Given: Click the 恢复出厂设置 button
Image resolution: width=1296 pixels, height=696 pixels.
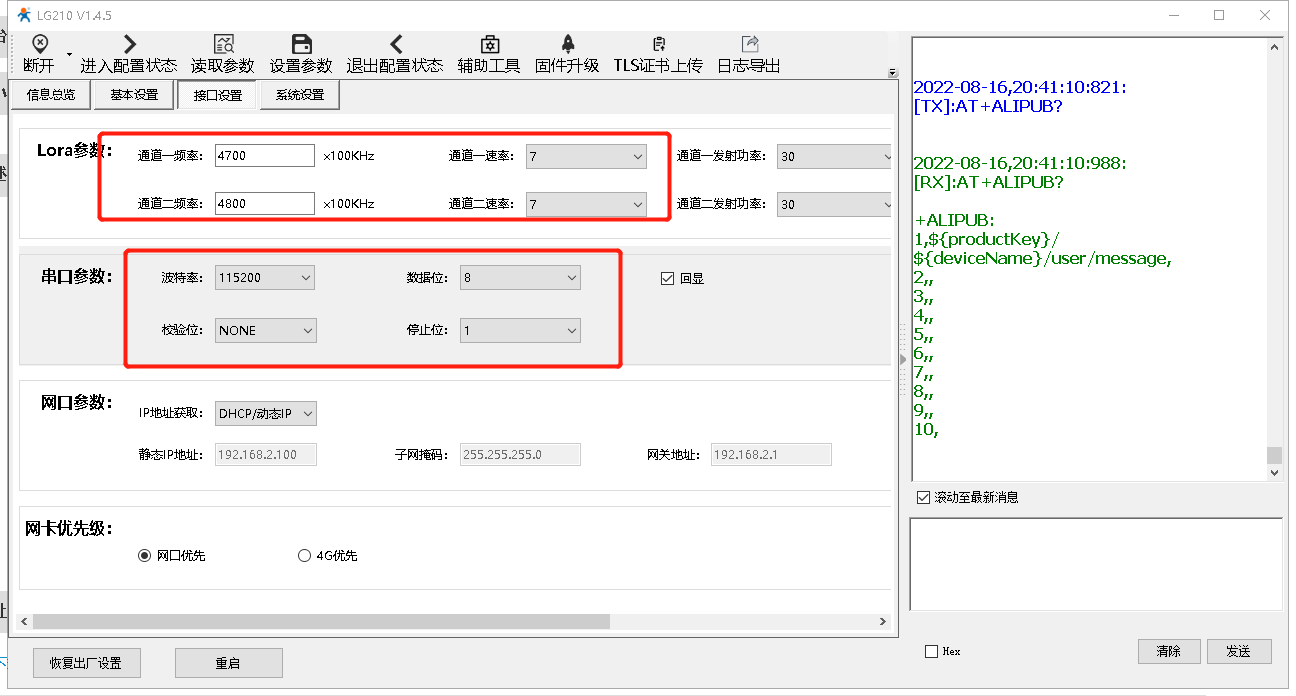Looking at the screenshot, I should pyautogui.click(x=86, y=663).
